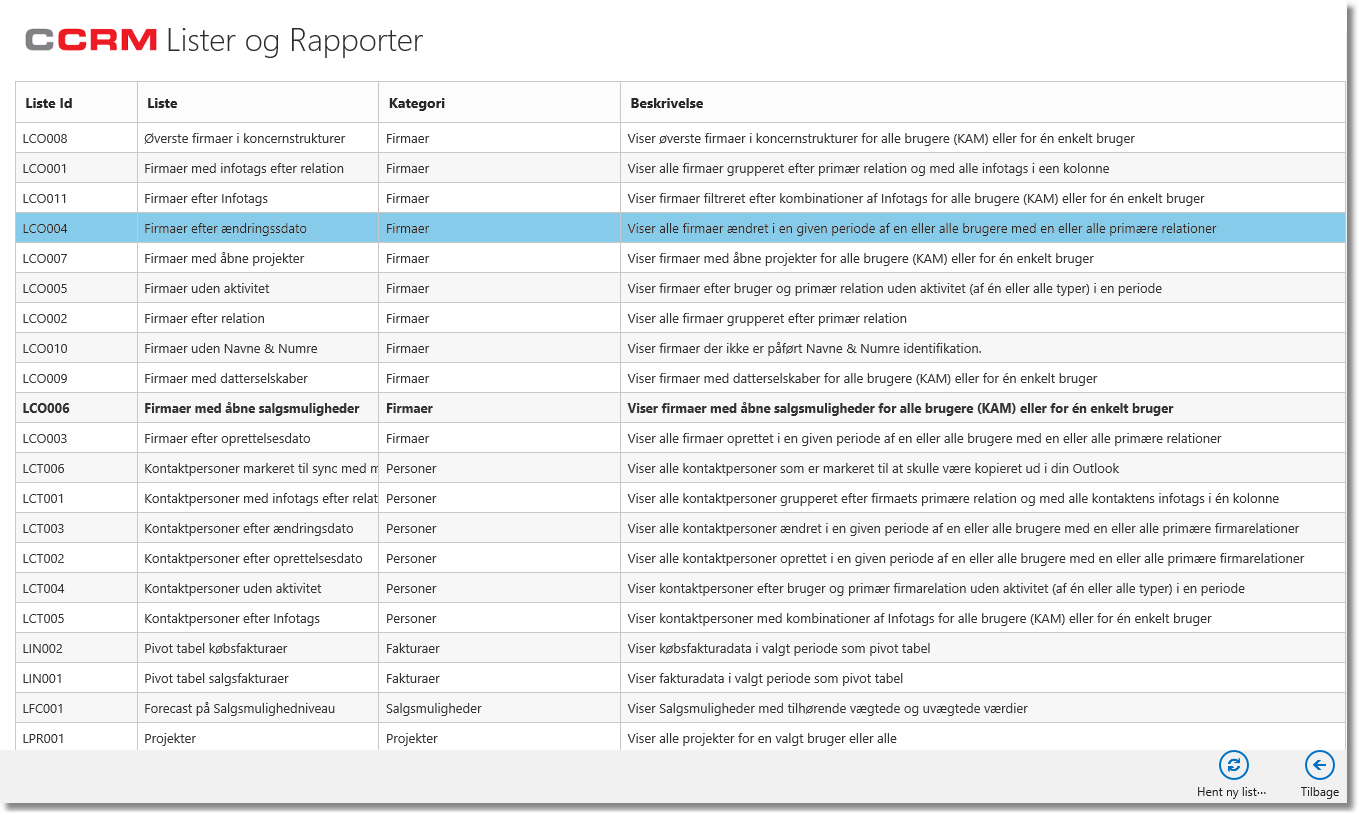
Task: Click 'Firmaer efter relation' list name
Action: 204,318
